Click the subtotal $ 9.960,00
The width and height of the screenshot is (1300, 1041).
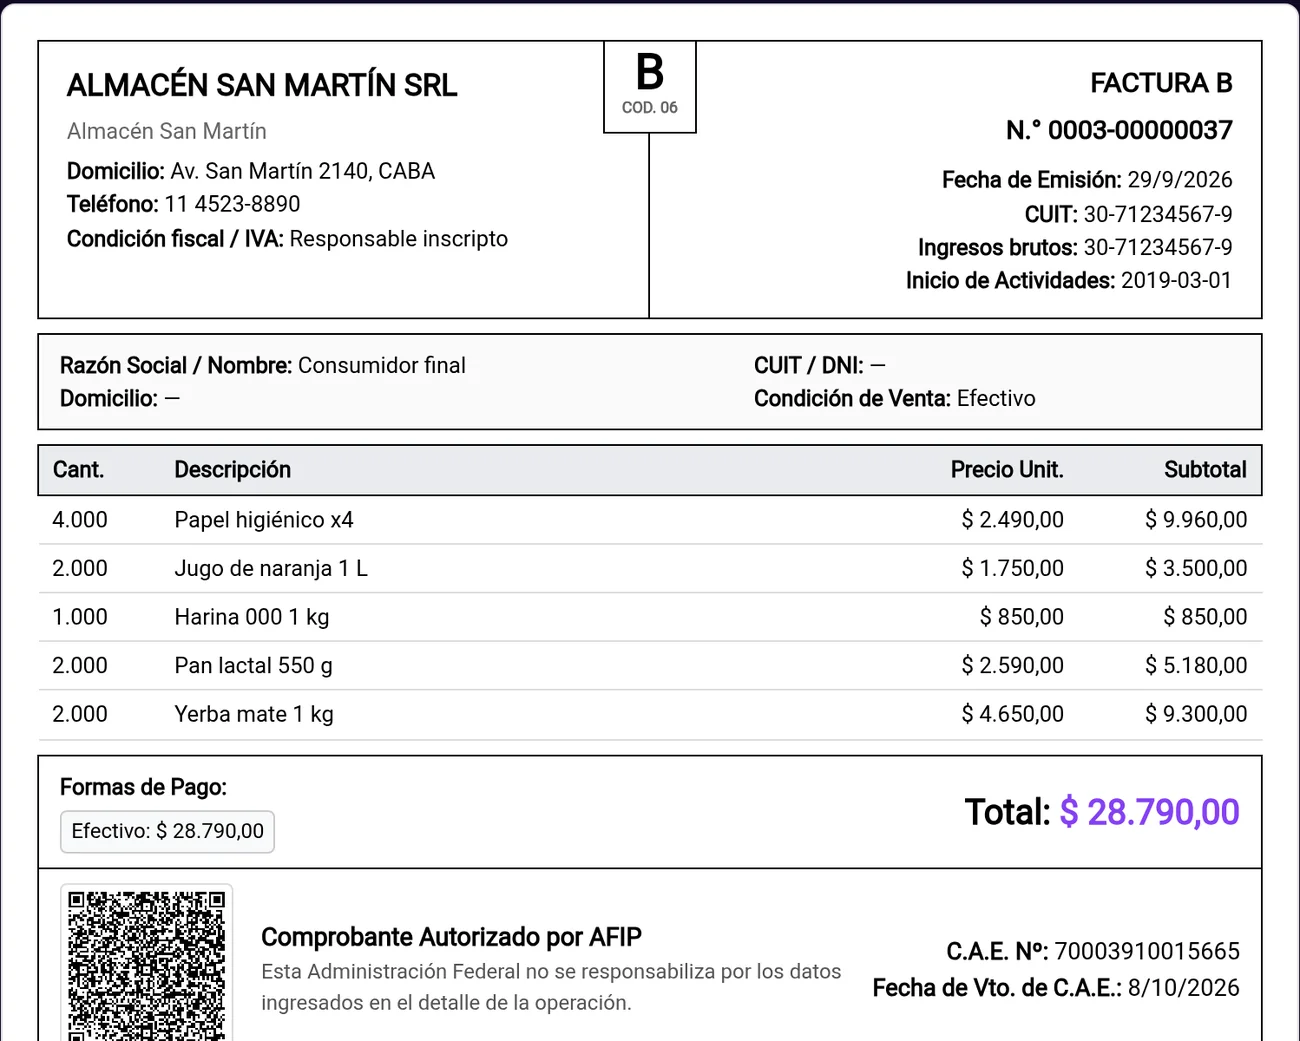1196,520
